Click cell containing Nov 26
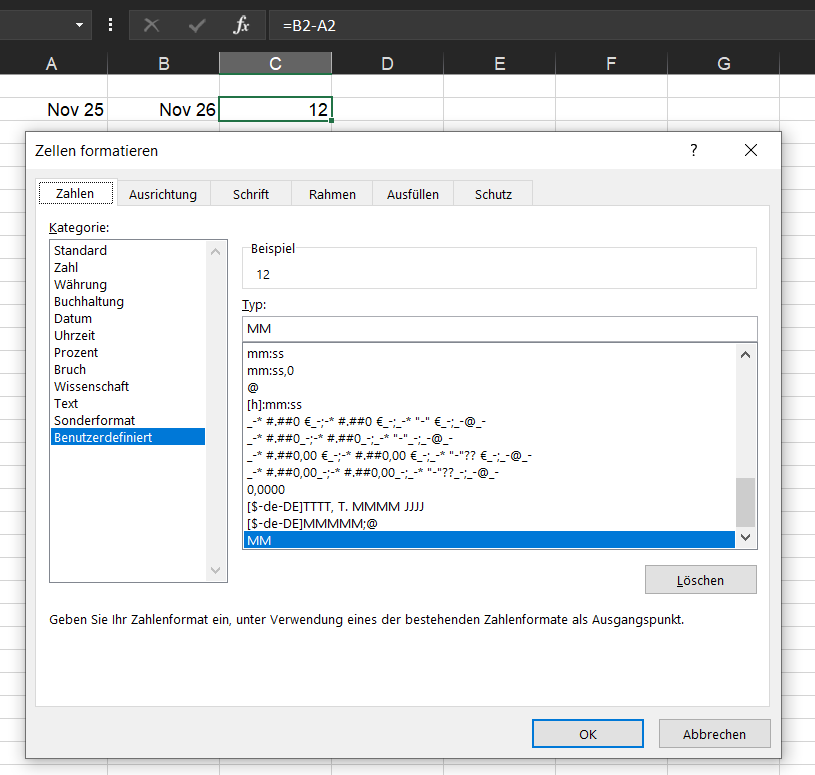815x775 pixels. pyautogui.click(x=164, y=109)
